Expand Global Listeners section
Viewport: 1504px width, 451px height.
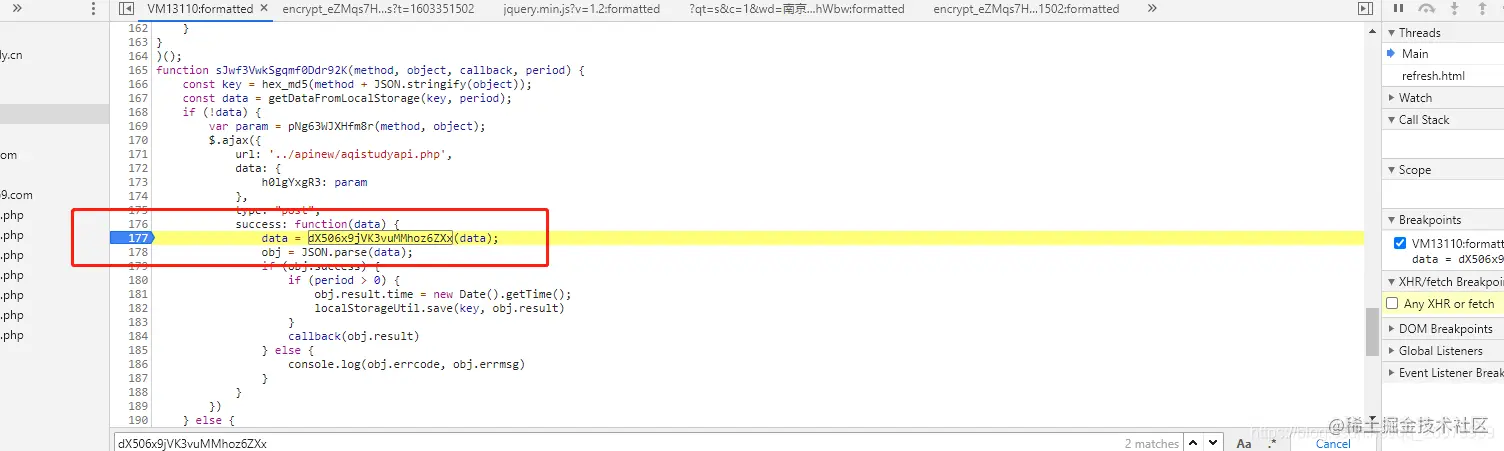(1443, 351)
